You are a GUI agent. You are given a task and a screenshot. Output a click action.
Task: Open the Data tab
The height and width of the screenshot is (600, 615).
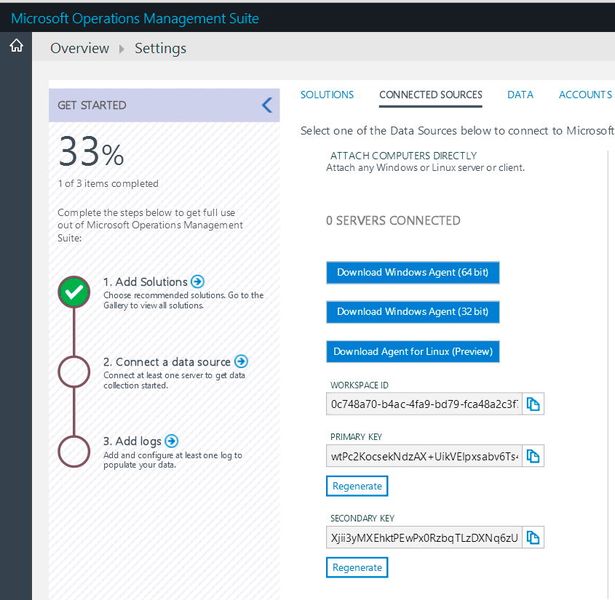click(520, 95)
